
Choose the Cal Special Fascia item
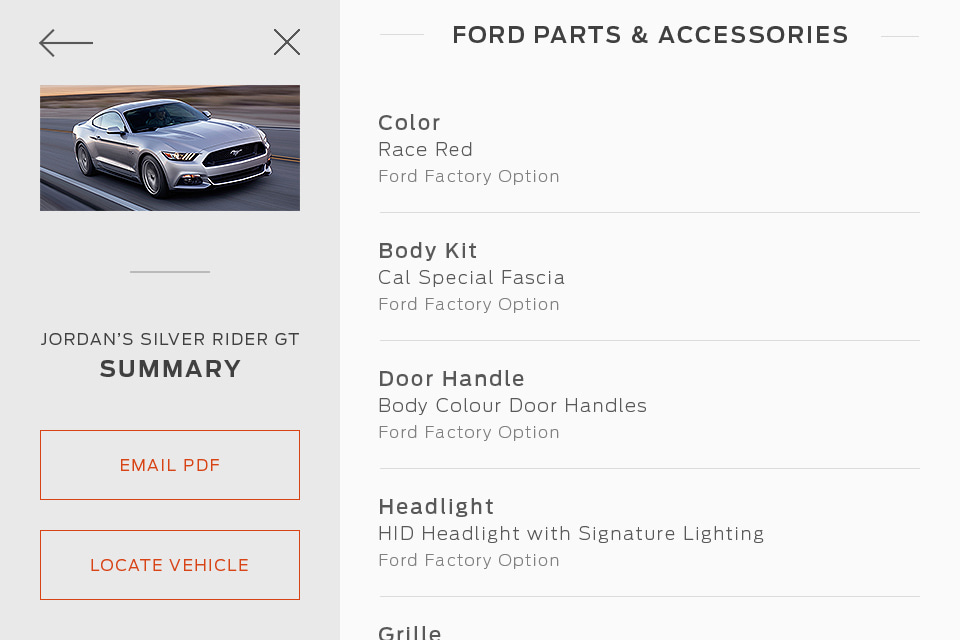pos(472,278)
